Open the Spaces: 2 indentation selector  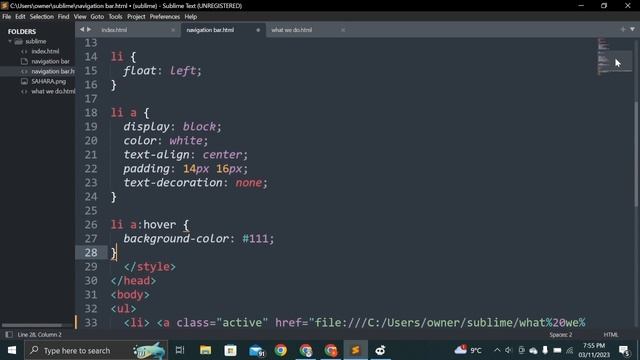tap(560, 335)
